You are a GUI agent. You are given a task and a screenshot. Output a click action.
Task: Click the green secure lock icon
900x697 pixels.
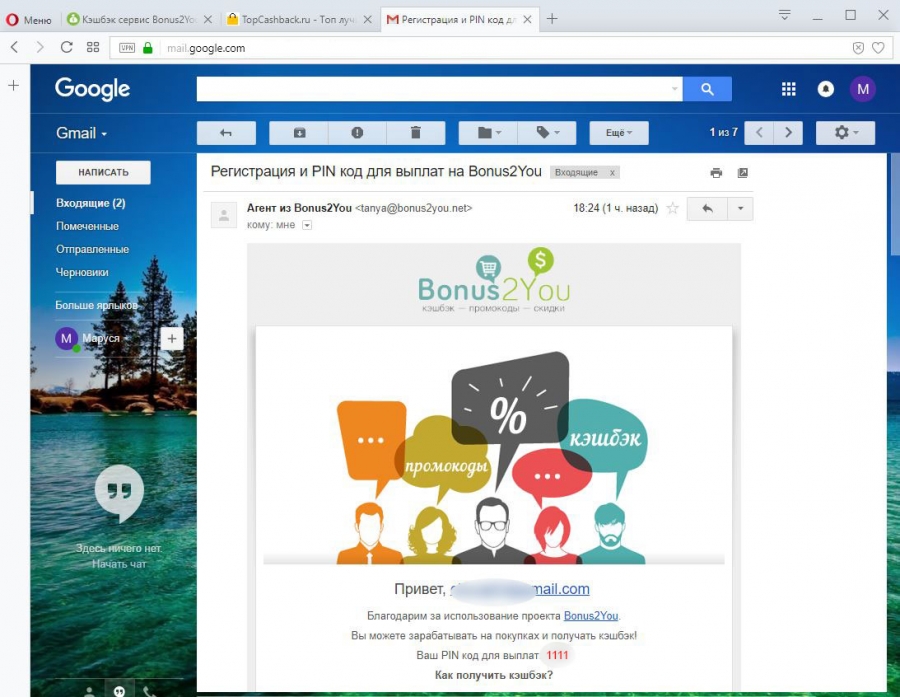point(148,48)
